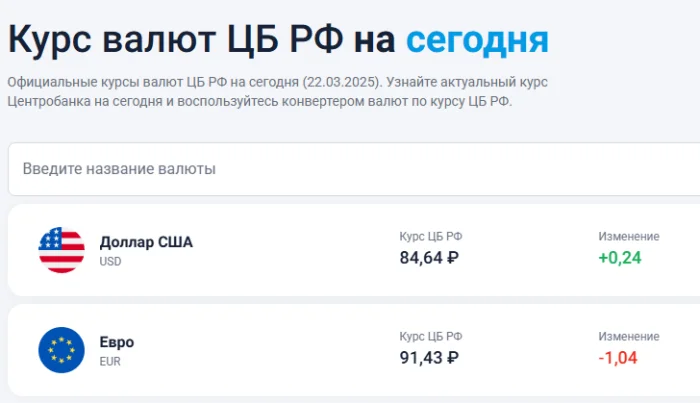Click the European Union flag icon
Screen dimensions: 700x403
click(x=61, y=350)
